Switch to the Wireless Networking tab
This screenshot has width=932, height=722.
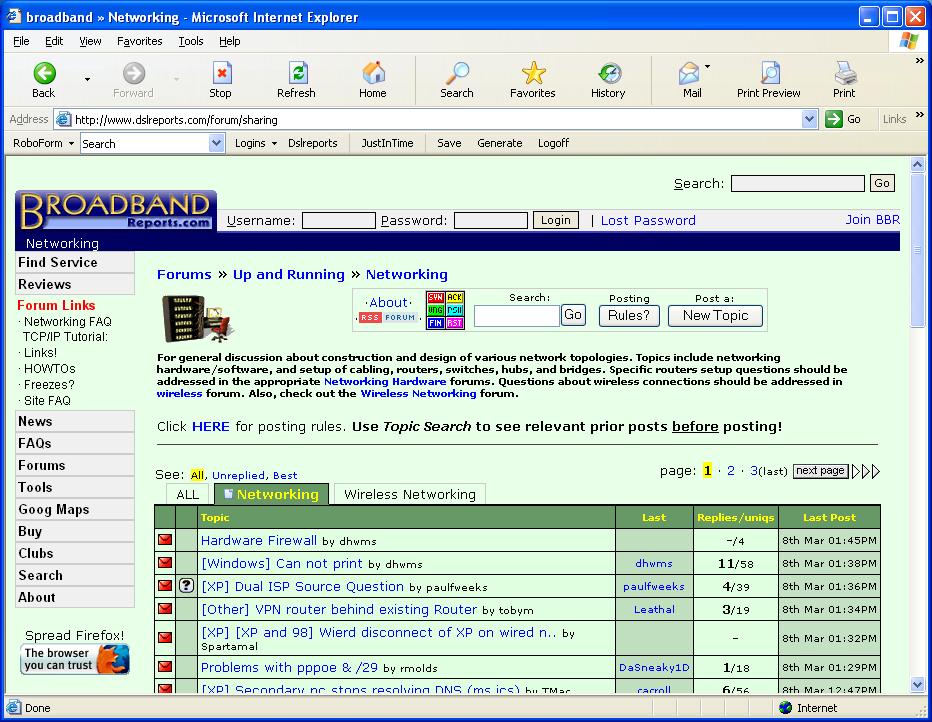pos(409,494)
